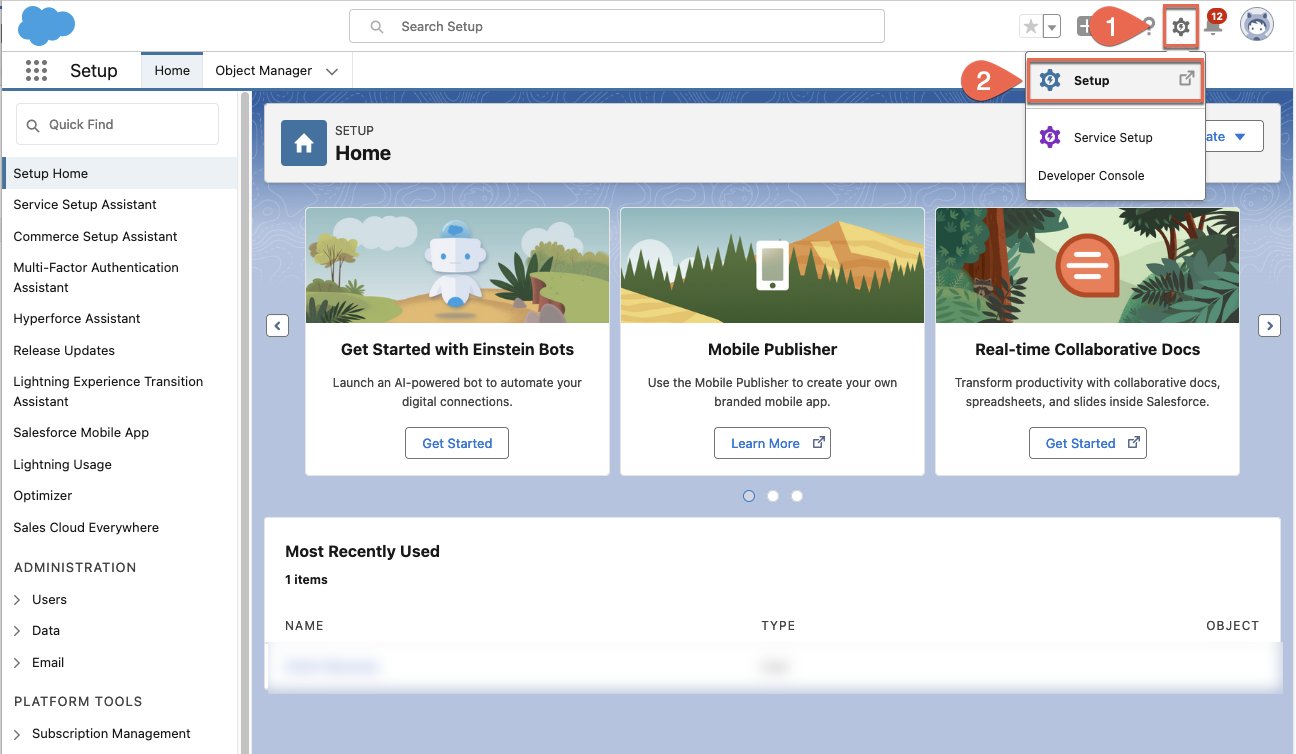The height and width of the screenshot is (754, 1296).
Task: Open the App Launcher grid icon
Action: click(36, 70)
